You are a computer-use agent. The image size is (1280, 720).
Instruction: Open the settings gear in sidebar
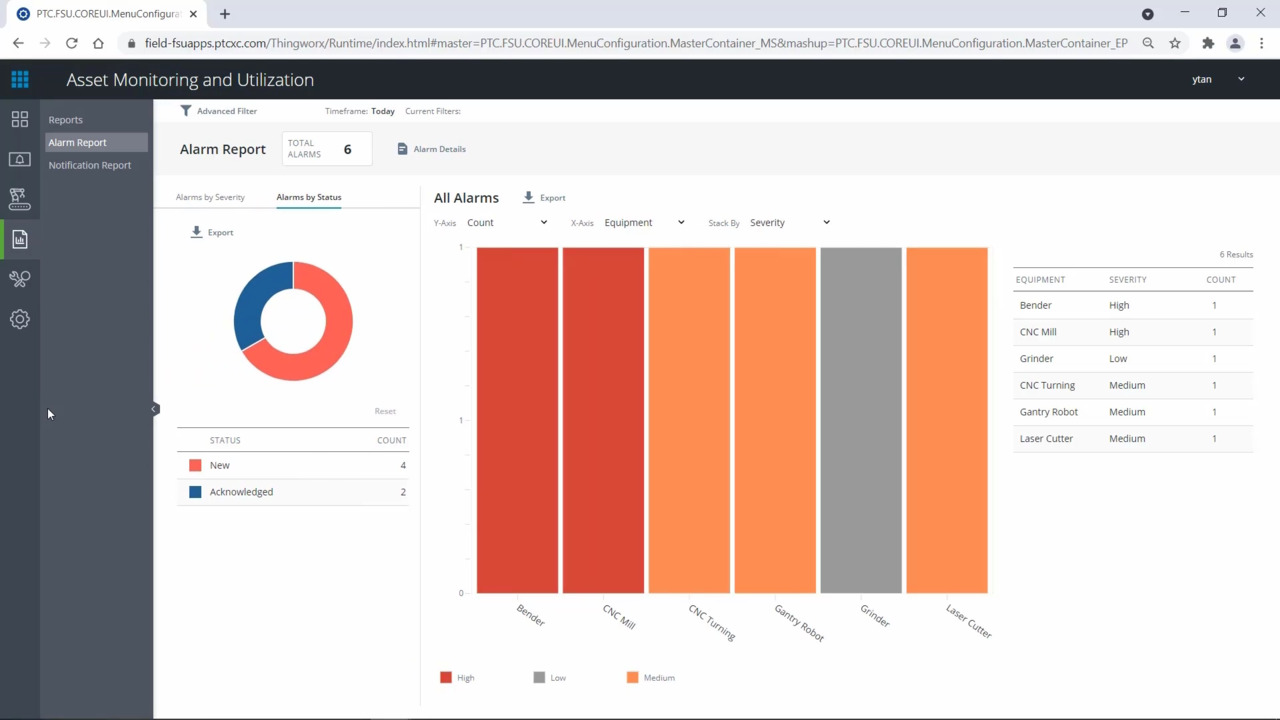coord(20,318)
